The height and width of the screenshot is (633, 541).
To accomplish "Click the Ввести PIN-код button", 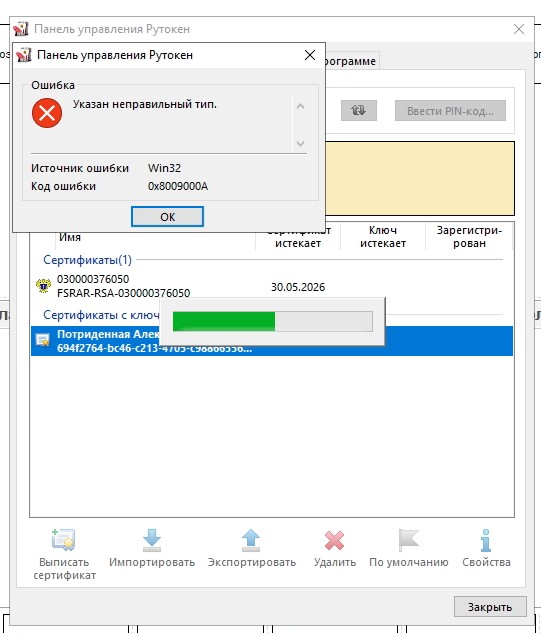I will pos(450,111).
